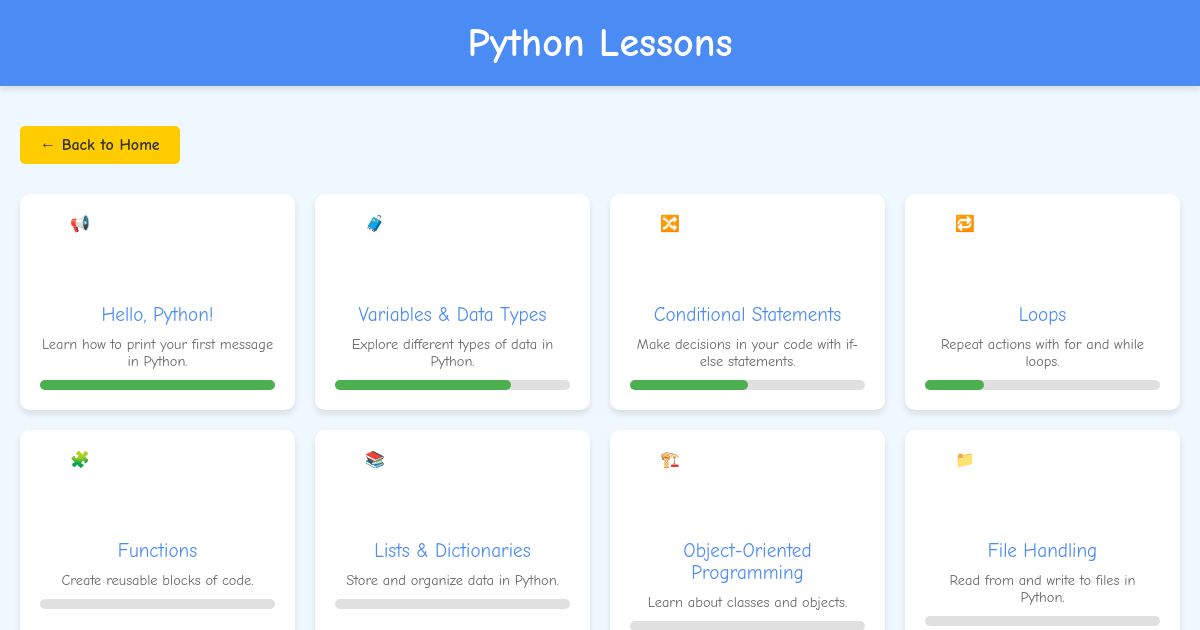Image resolution: width=1200 pixels, height=630 pixels.
Task: Open the Hello, Python! lesson link
Action: [x=157, y=314]
